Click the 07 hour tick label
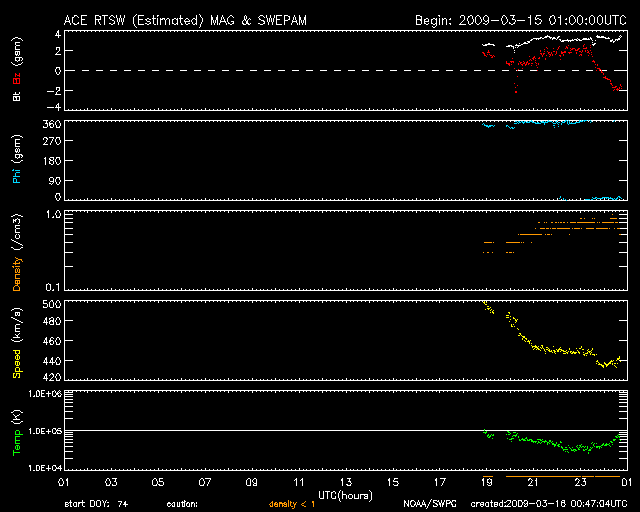Screen dimensions: 640x512 click(x=206, y=482)
